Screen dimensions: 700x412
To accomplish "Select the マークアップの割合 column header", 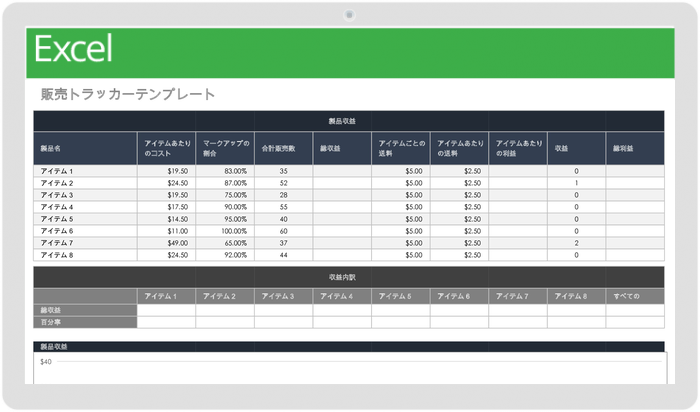I will 225,148.
